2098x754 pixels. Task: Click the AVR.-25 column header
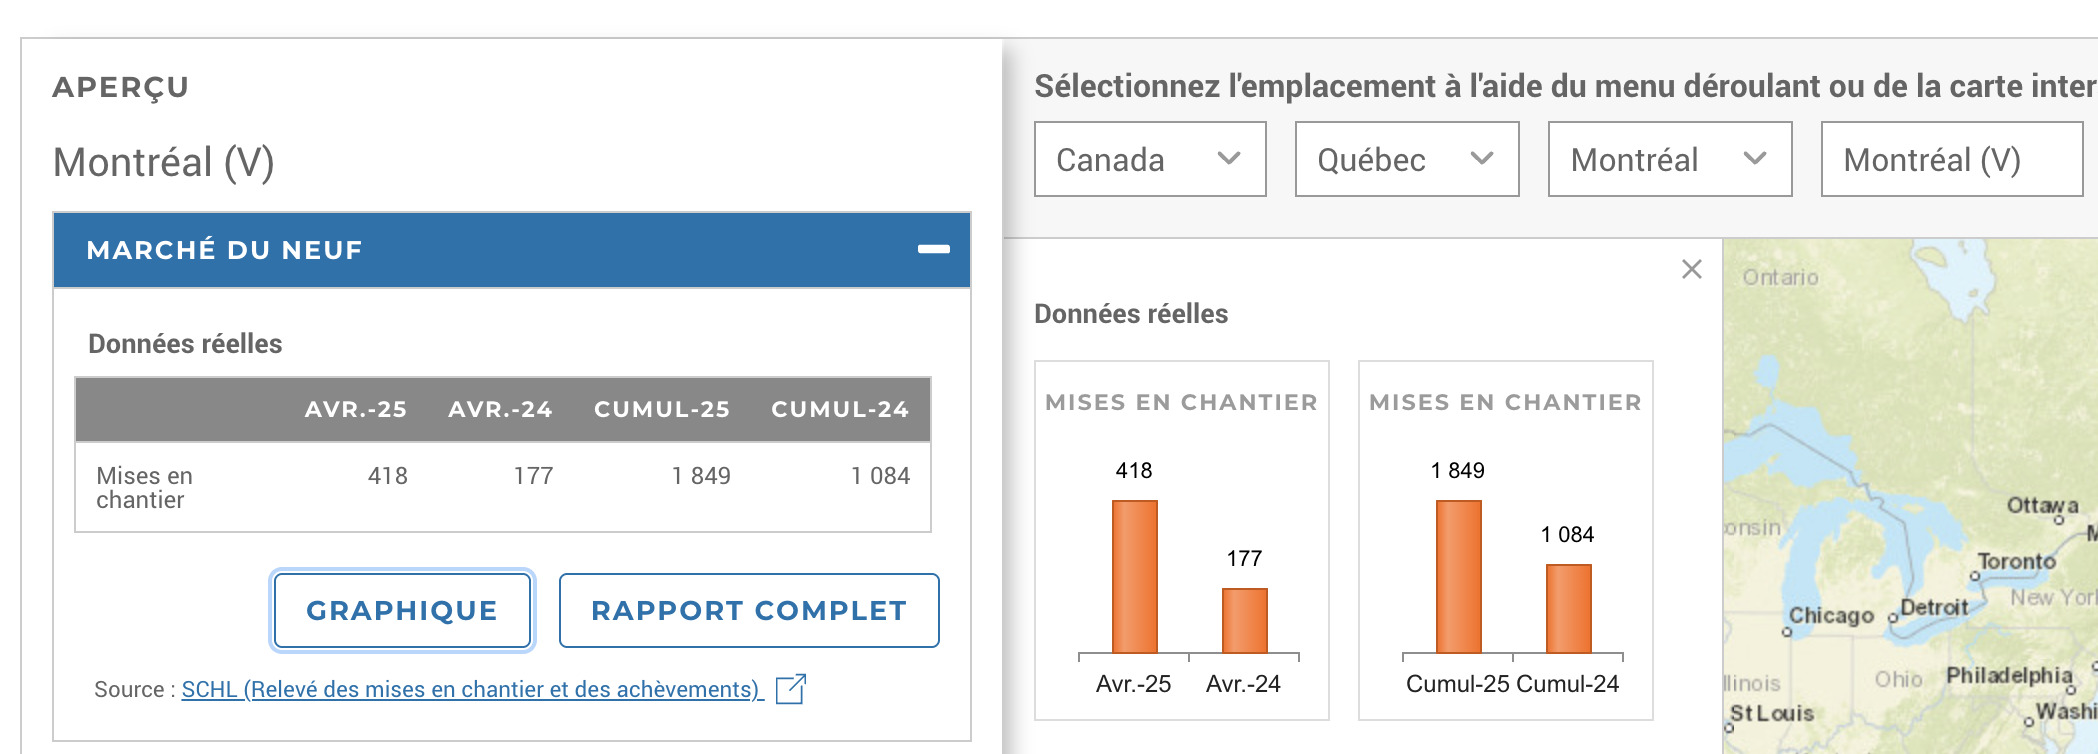click(x=355, y=409)
